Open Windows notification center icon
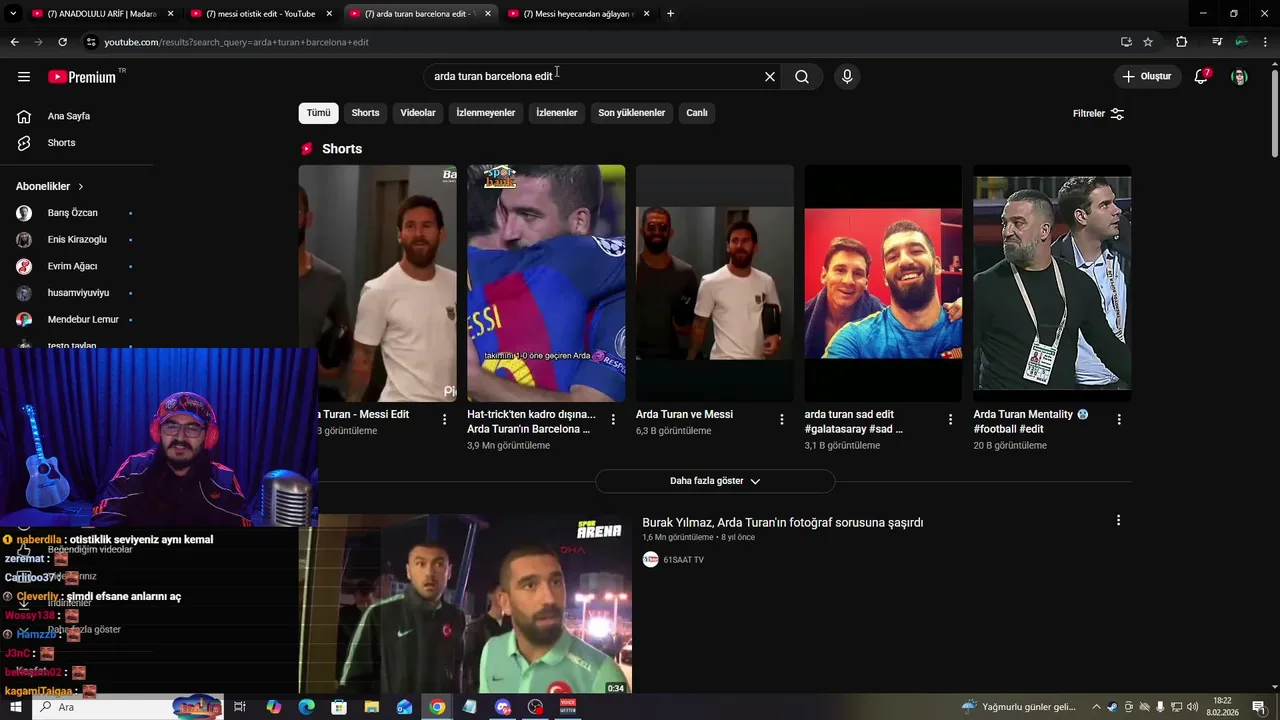The width and height of the screenshot is (1280, 720). [x=1259, y=707]
